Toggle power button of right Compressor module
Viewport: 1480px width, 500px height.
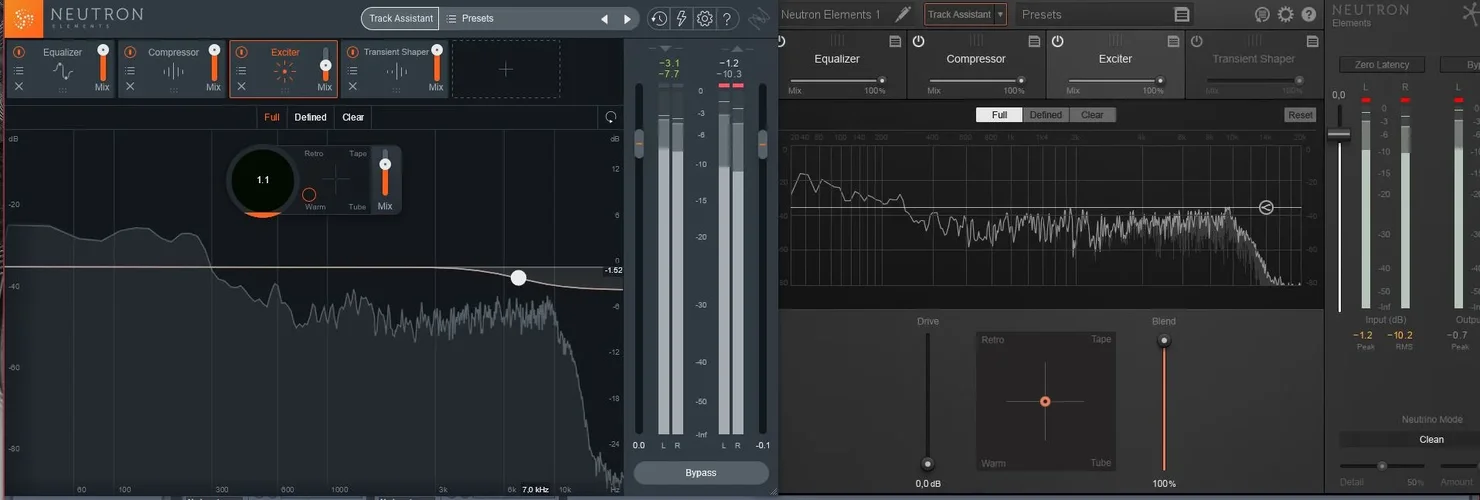click(918, 41)
